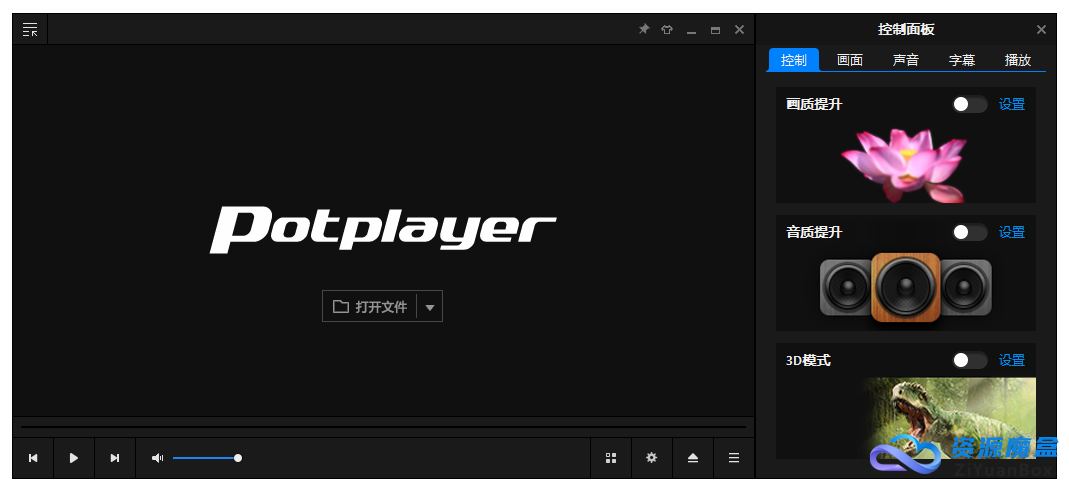Close the PotPlayer player window

pos(739,29)
